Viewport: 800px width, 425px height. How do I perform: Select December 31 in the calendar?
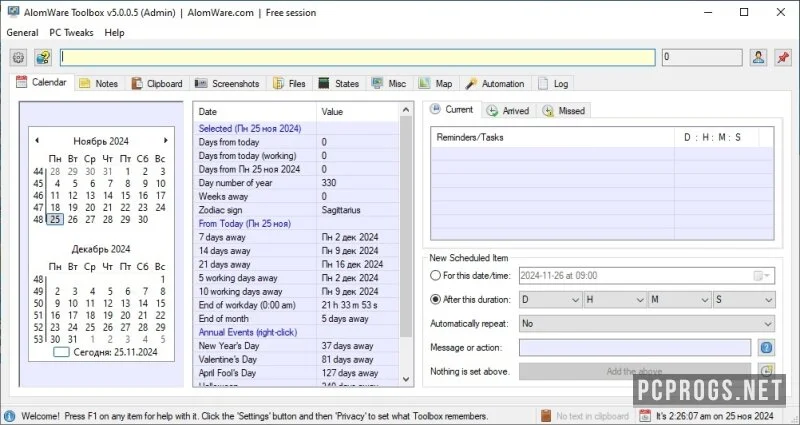coord(72,339)
